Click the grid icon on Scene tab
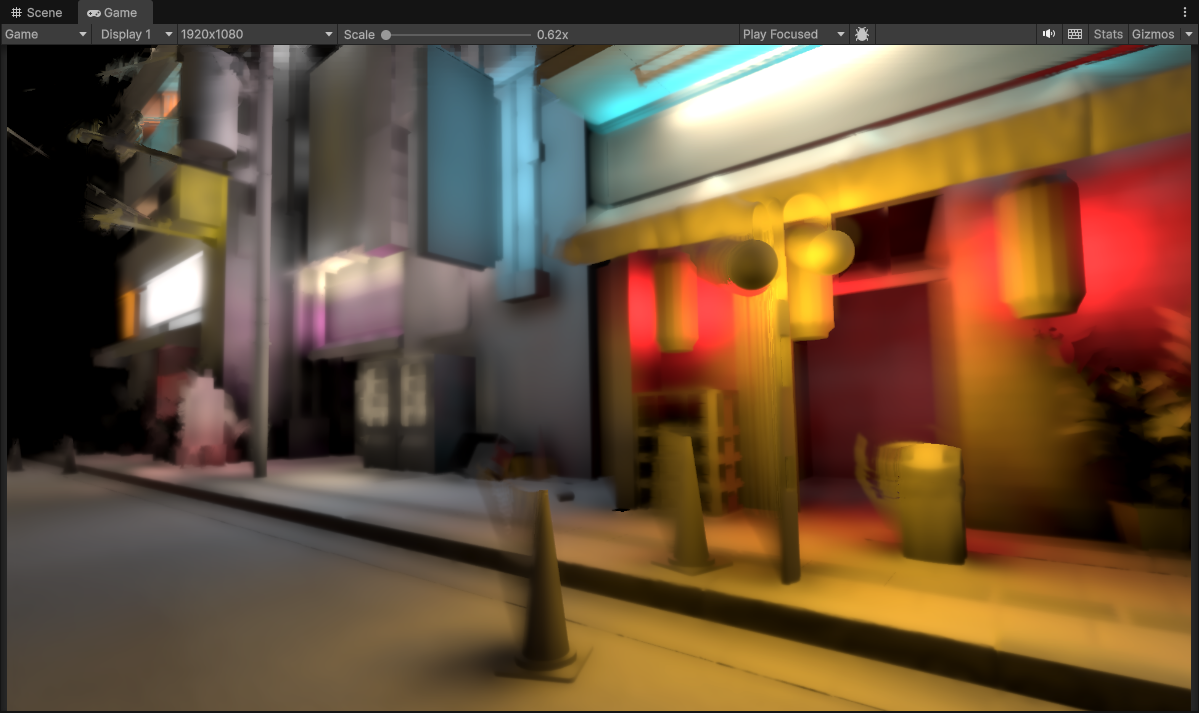This screenshot has height=713, width=1199. pos(16,13)
